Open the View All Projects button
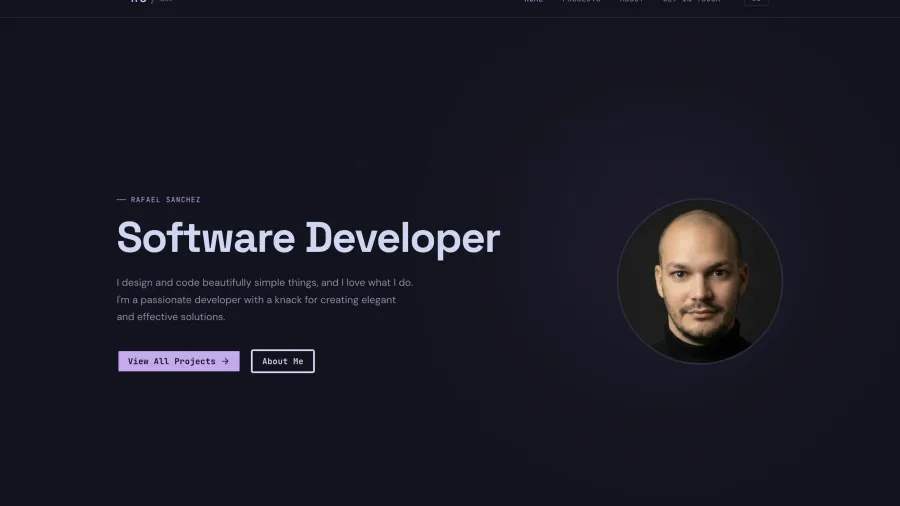900x506 pixels. tap(179, 361)
